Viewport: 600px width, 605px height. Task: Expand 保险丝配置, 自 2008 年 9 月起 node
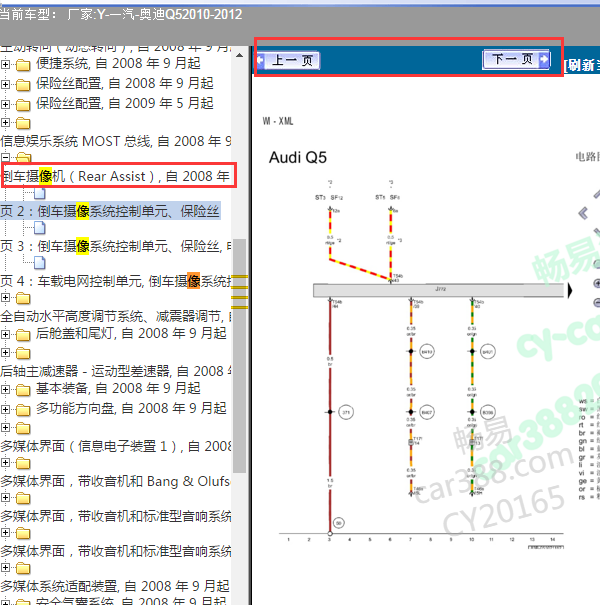click(5, 84)
